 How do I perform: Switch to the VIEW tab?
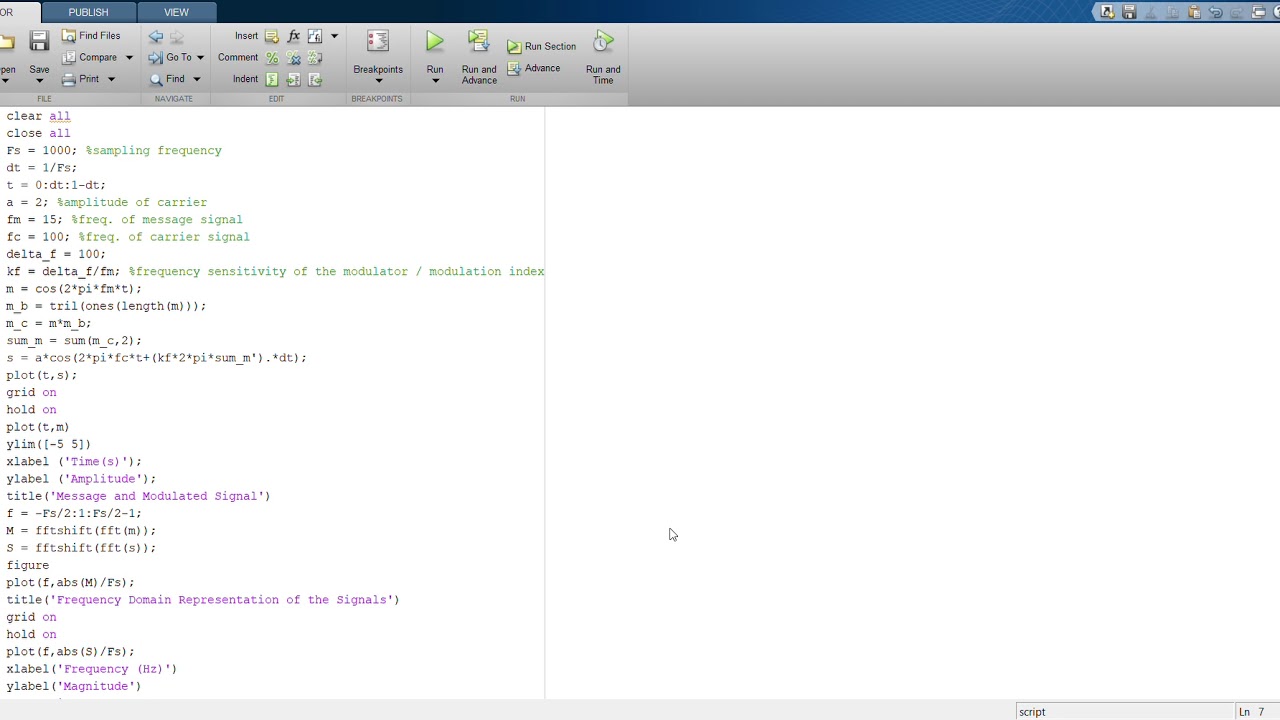pos(176,12)
